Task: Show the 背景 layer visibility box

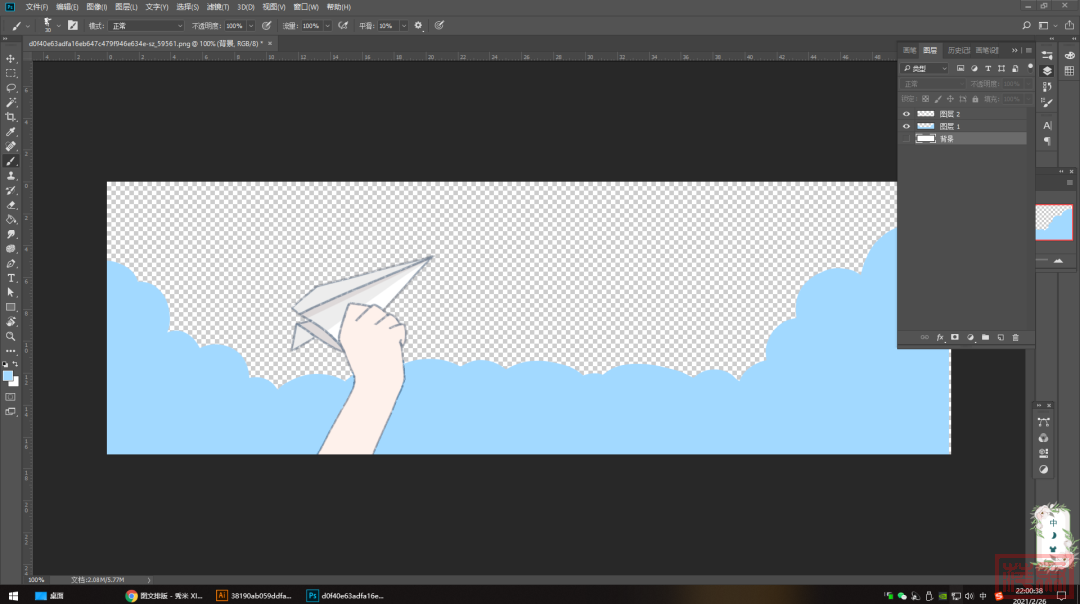Action: tap(906, 139)
